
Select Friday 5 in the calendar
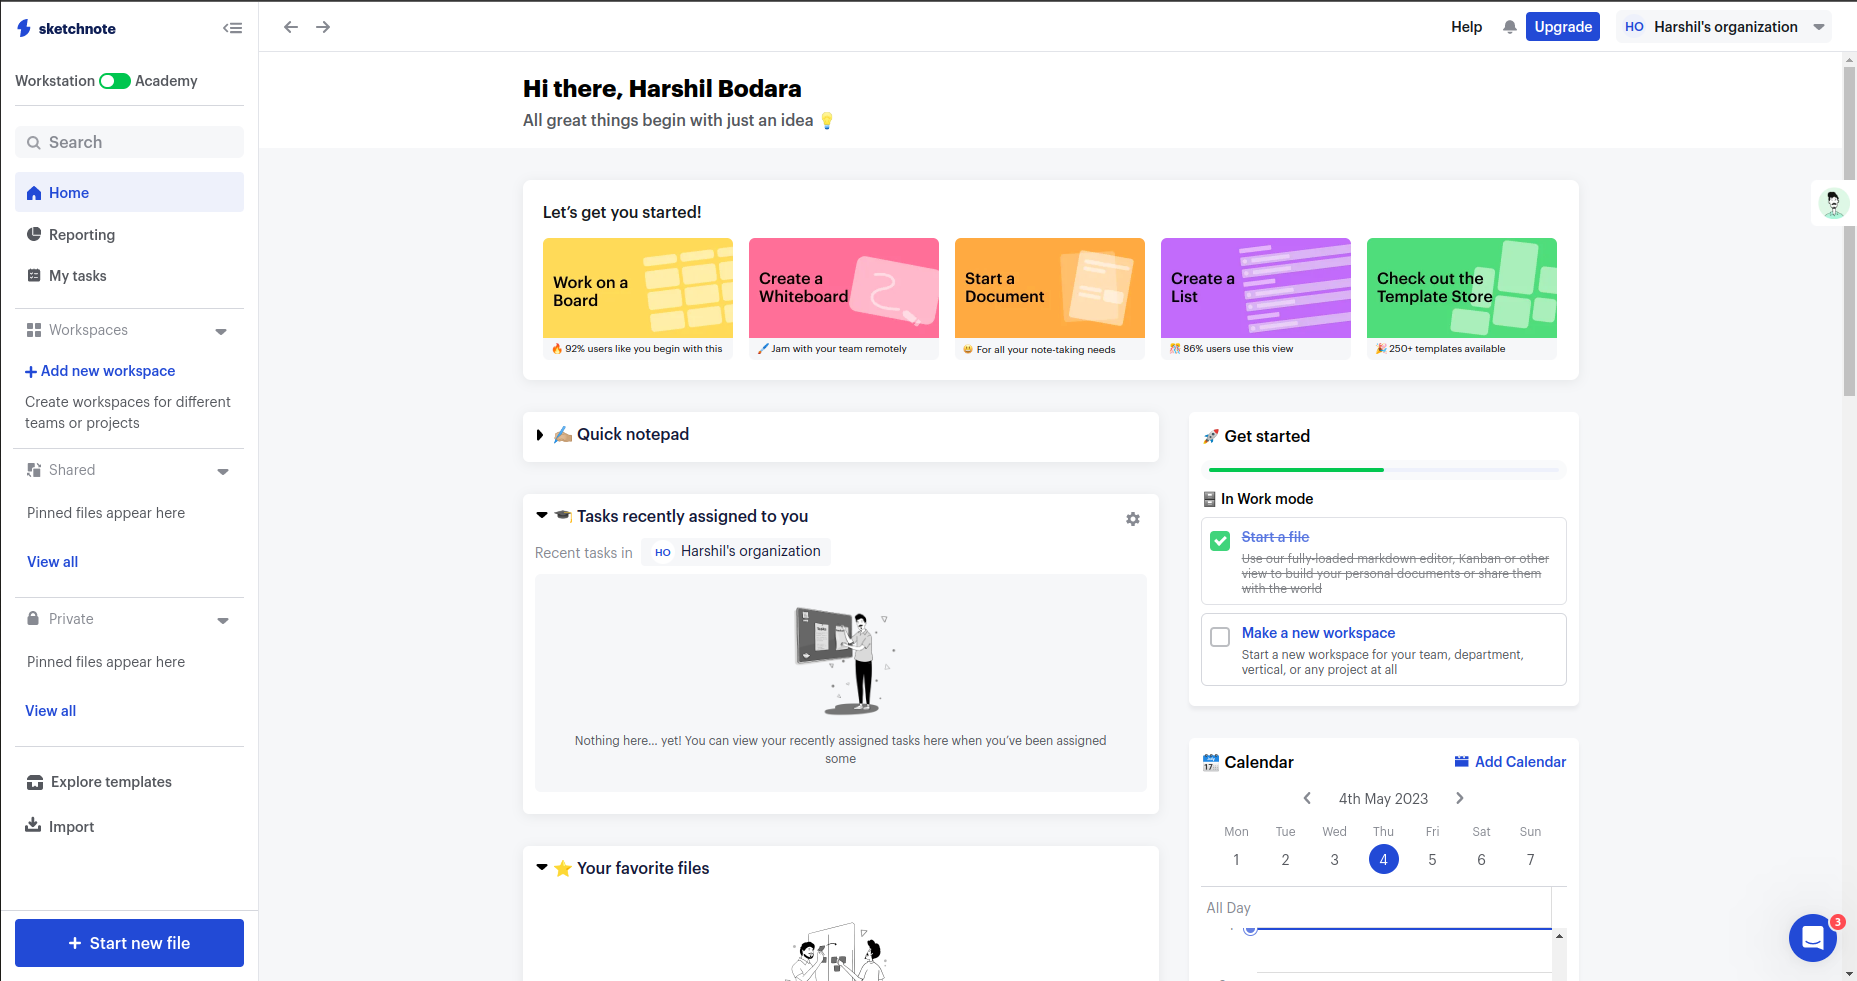point(1432,859)
